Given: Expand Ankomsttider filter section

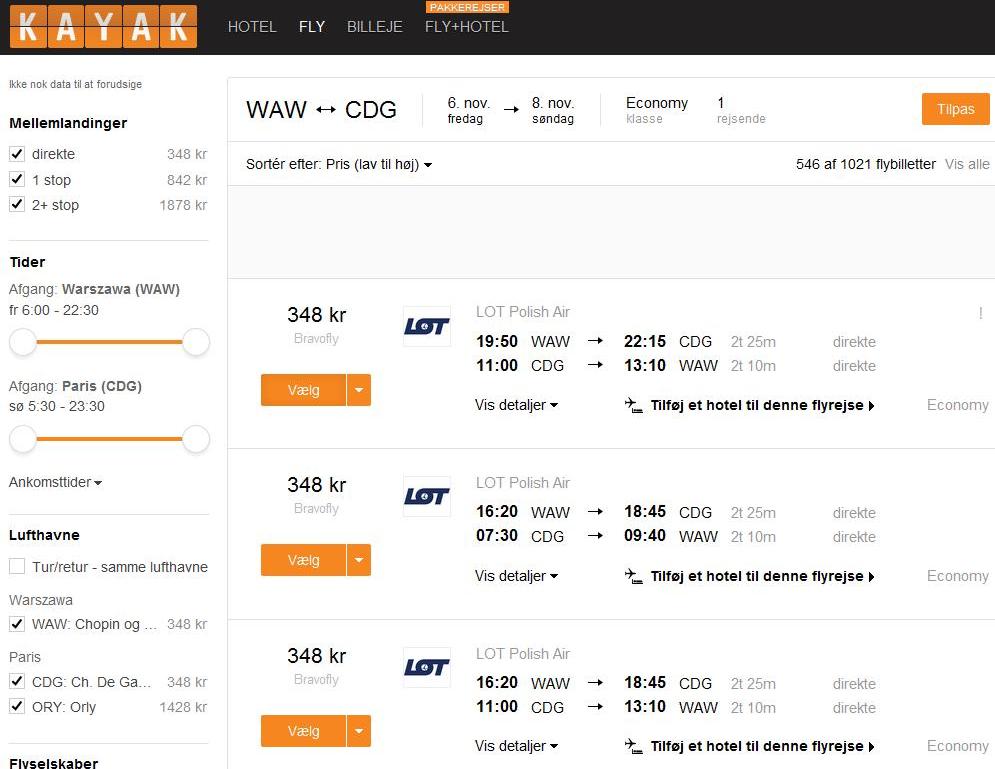Looking at the screenshot, I should click(55, 482).
